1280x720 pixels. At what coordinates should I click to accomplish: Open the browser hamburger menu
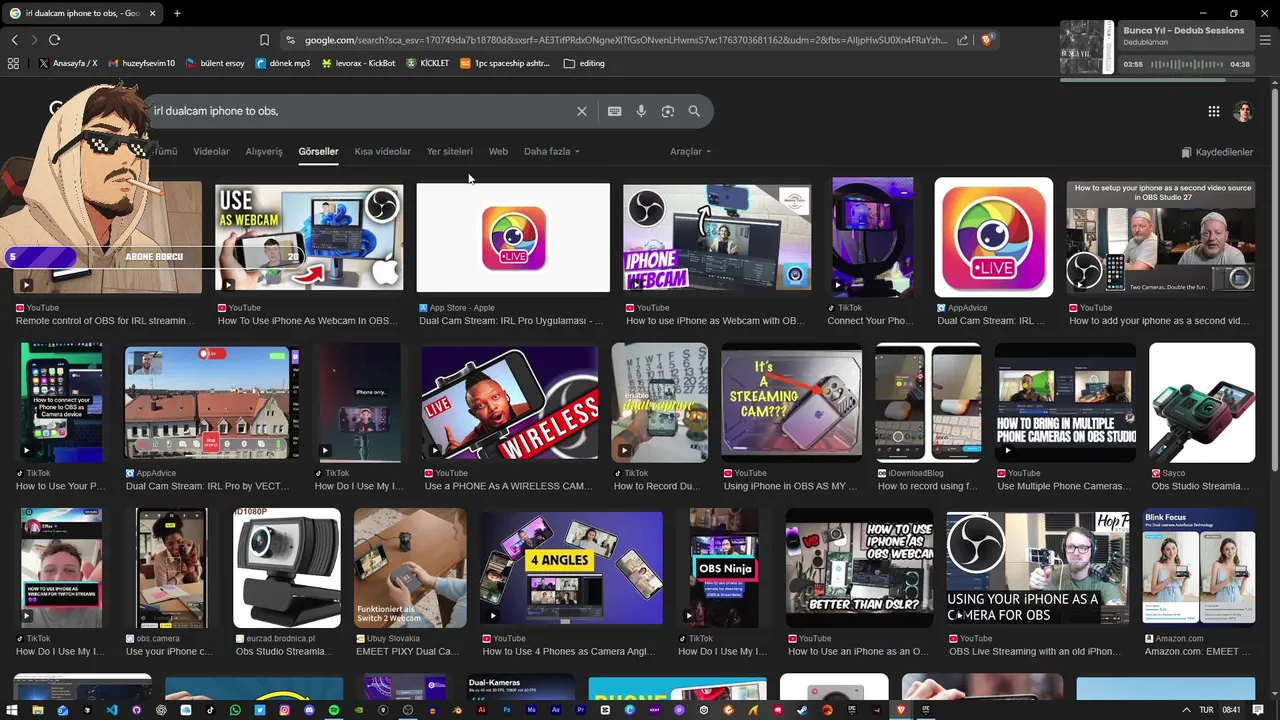pyautogui.click(x=1265, y=40)
